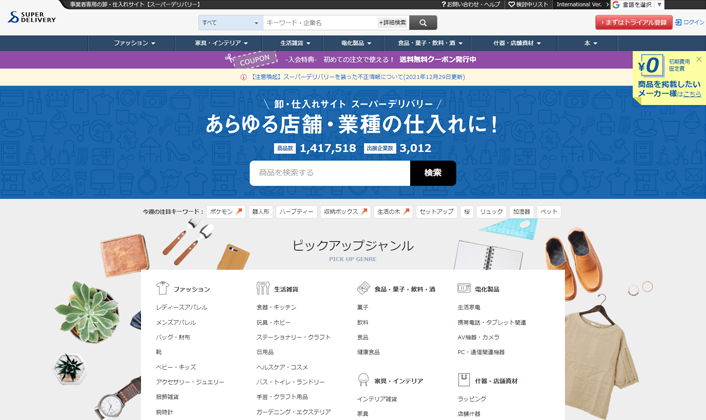Open International Ver. link

pos(580,4)
